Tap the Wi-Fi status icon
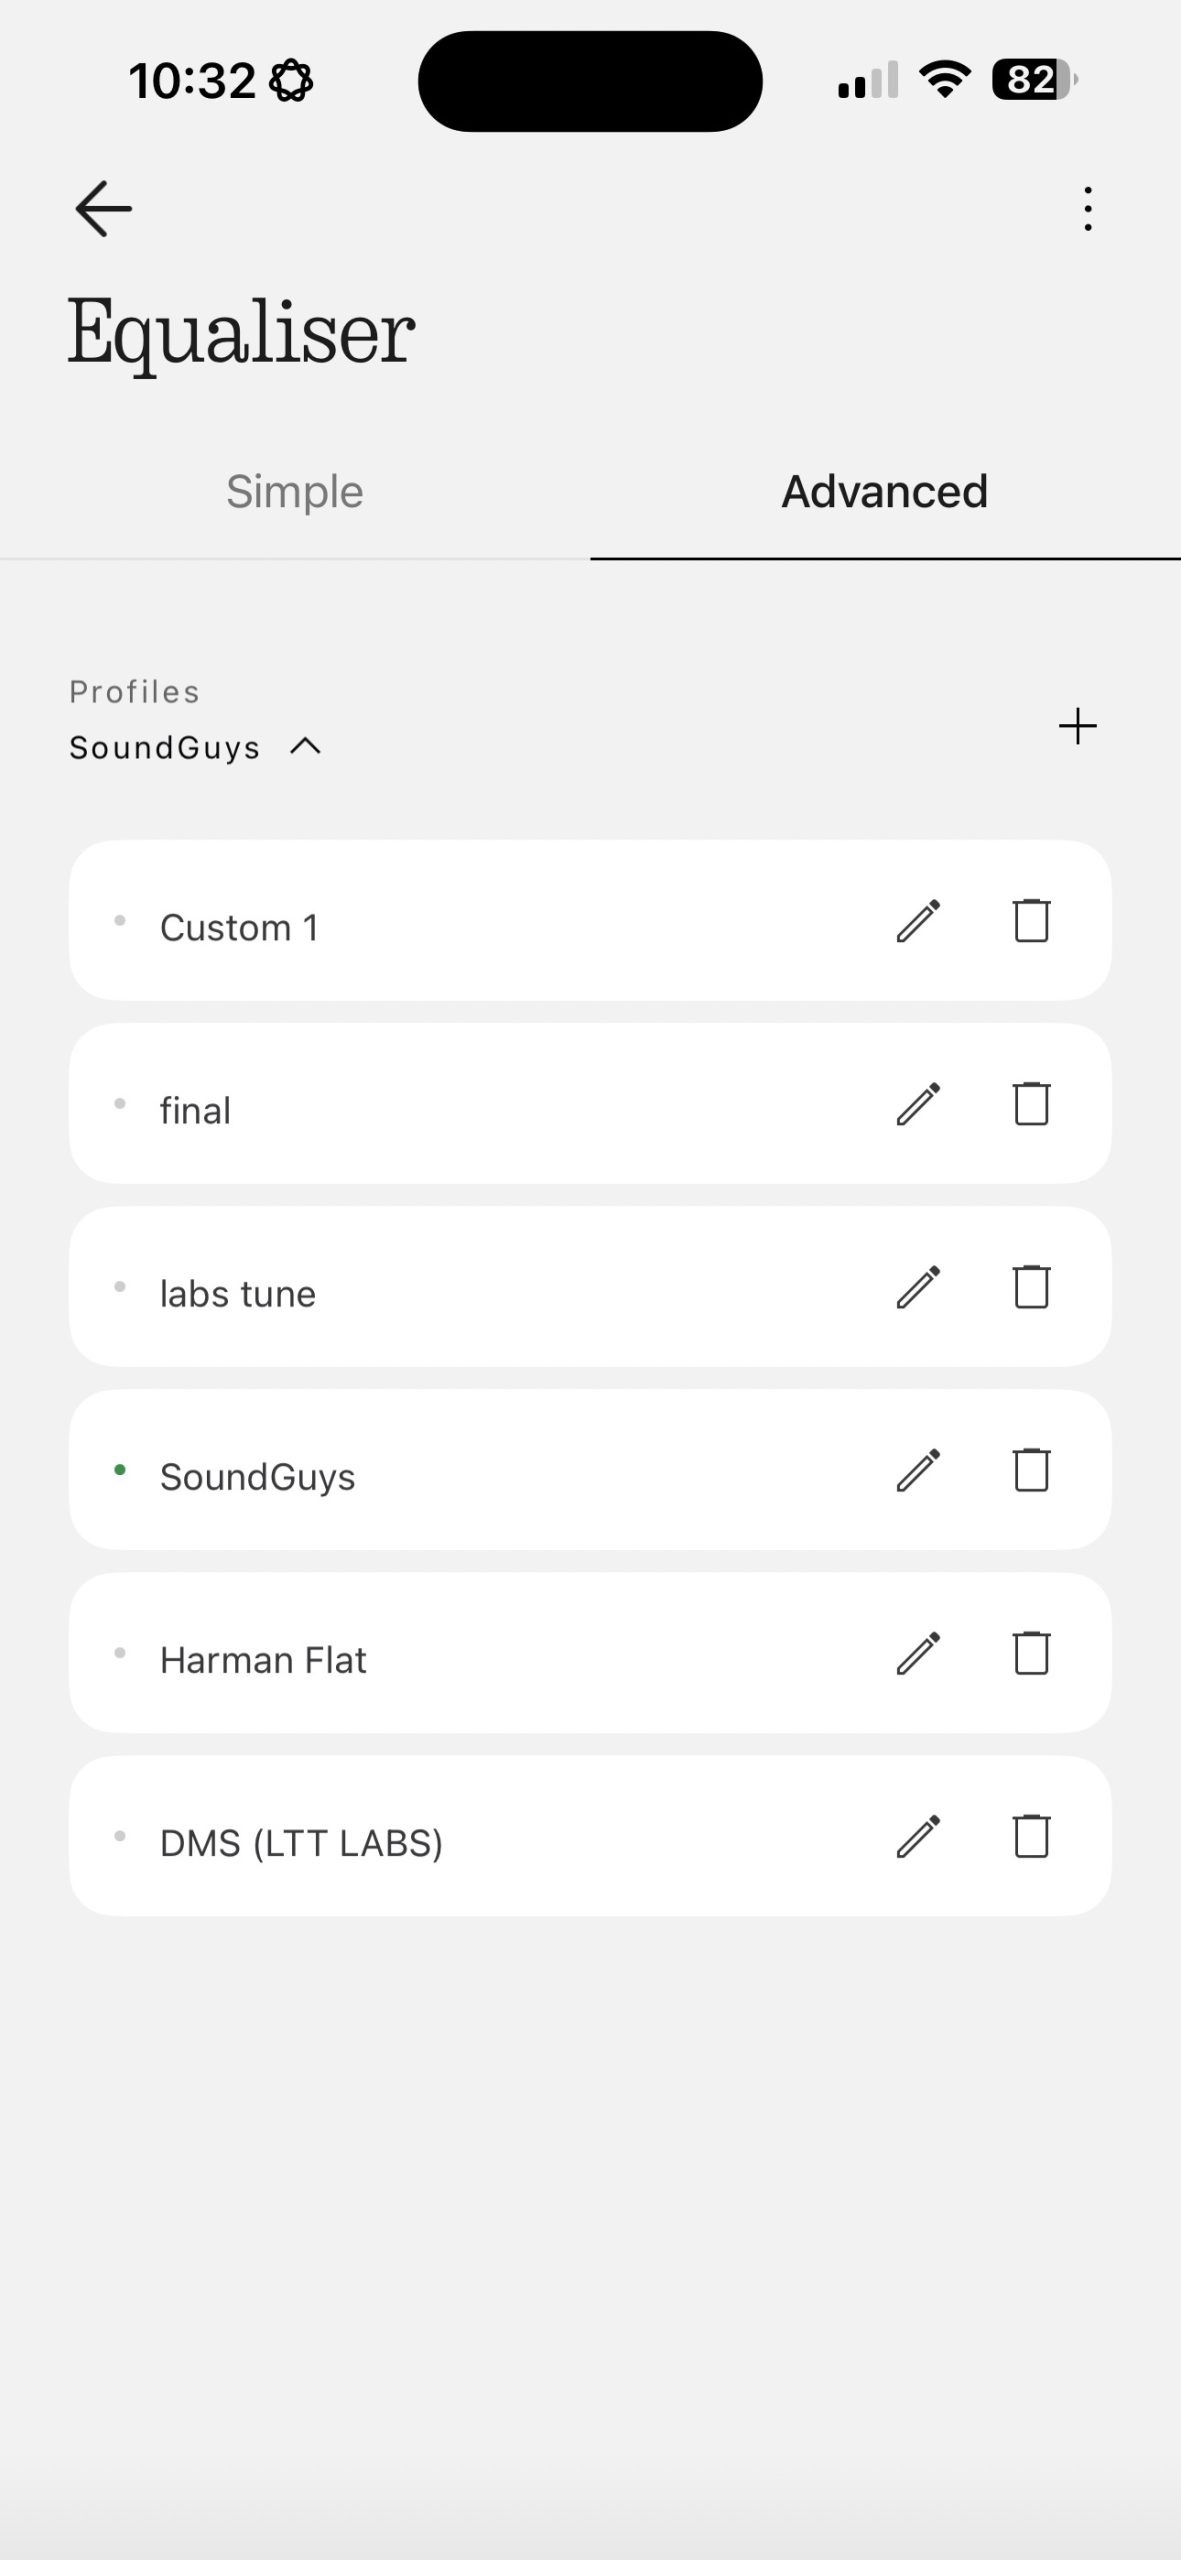 coord(945,79)
